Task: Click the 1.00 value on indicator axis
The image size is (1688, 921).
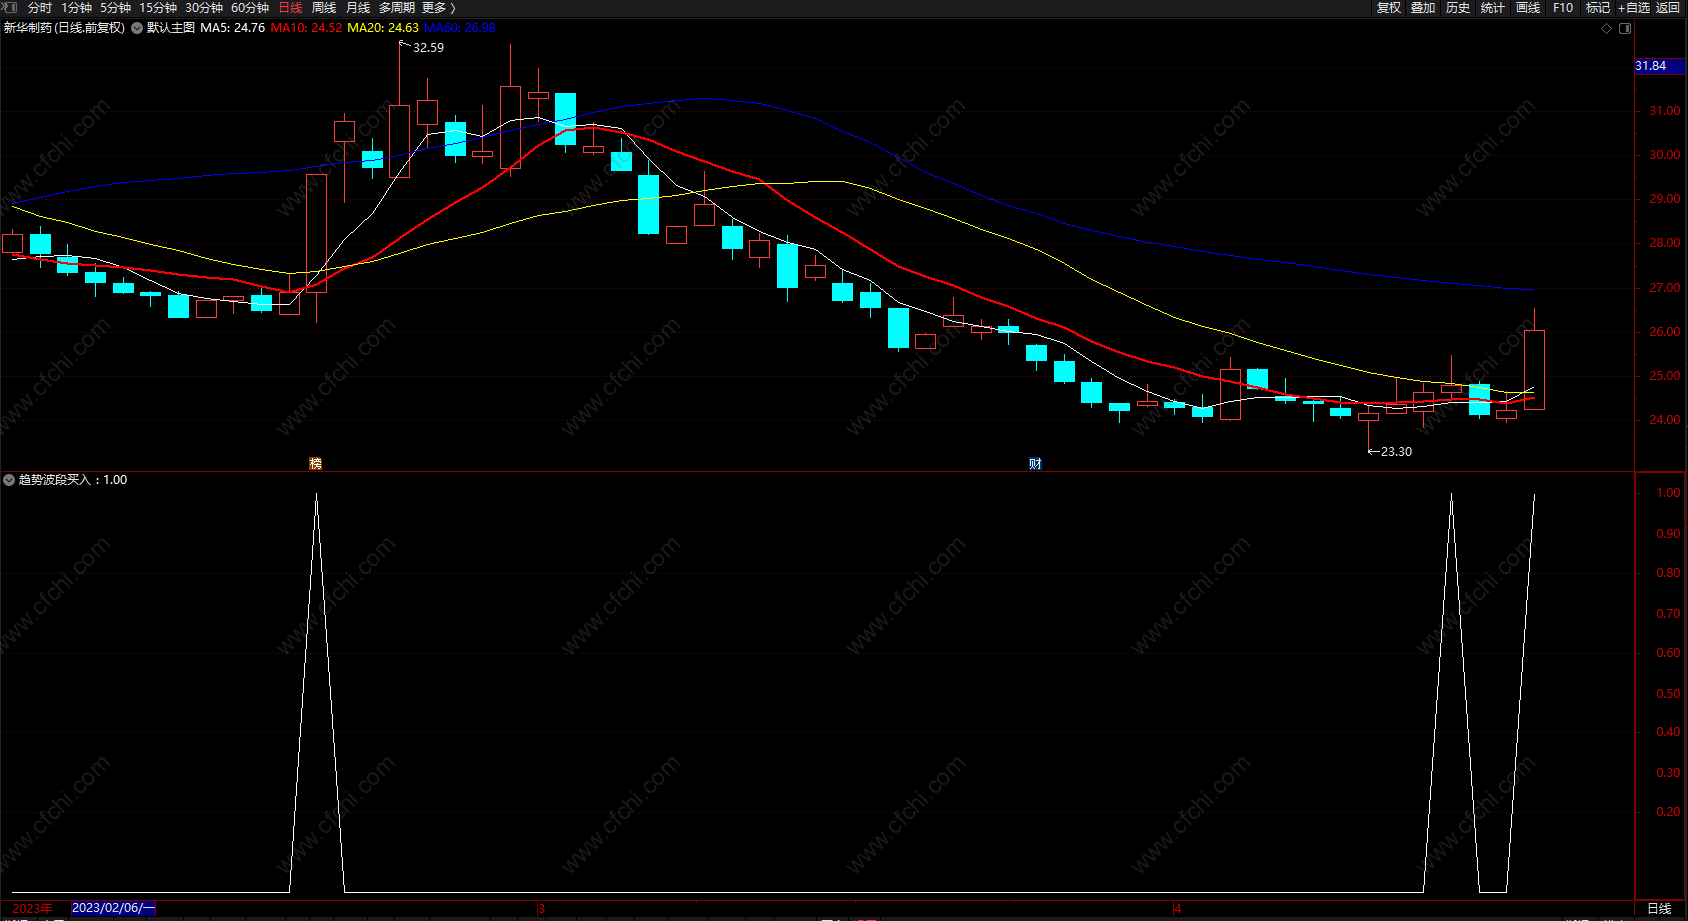Action: click(1668, 493)
